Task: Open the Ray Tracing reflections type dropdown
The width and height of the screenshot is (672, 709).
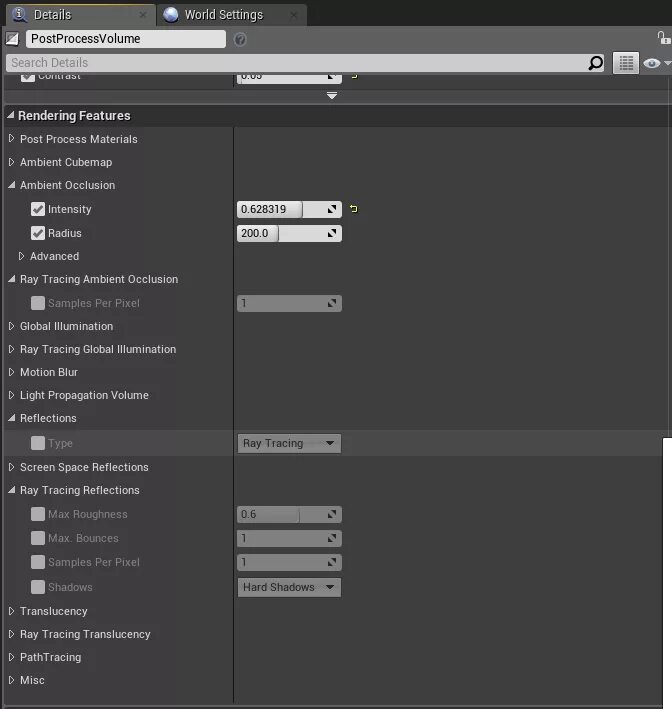Action: 289,443
